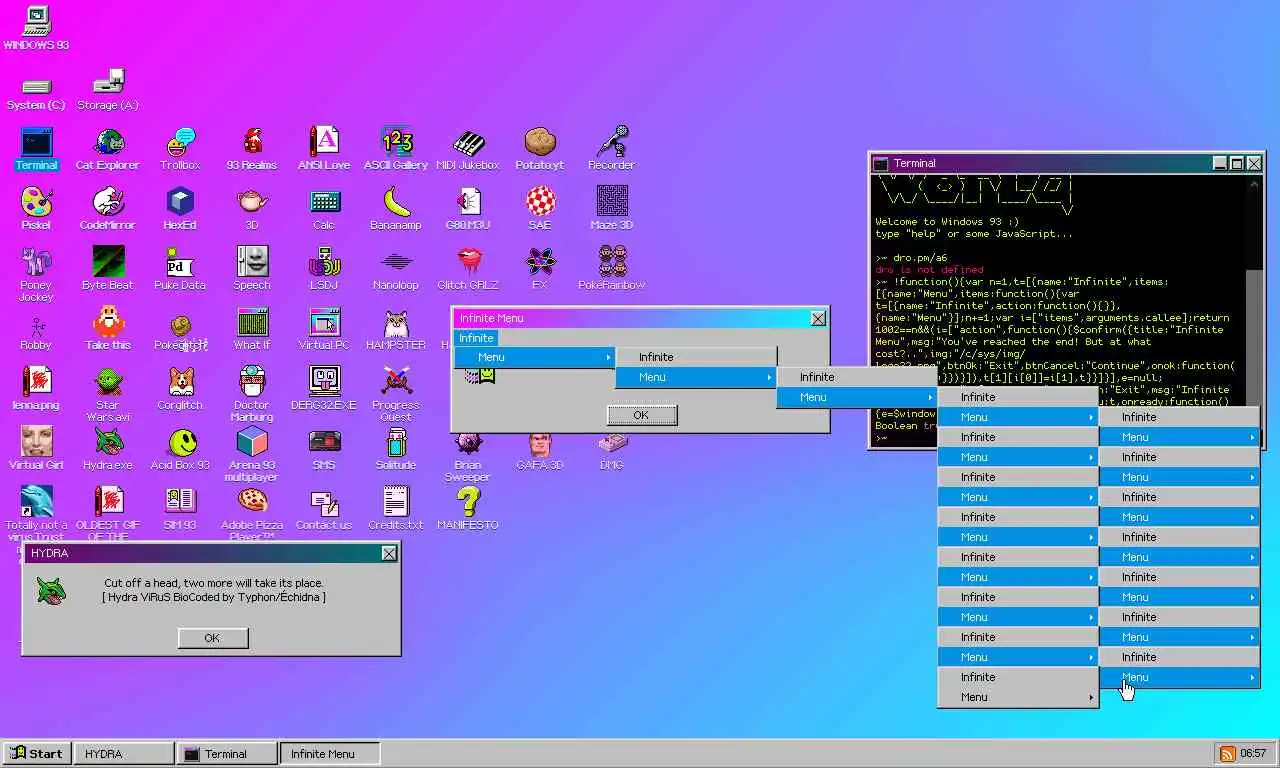This screenshot has height=768, width=1280.
Task: Open the Contact us icon
Action: (324, 508)
